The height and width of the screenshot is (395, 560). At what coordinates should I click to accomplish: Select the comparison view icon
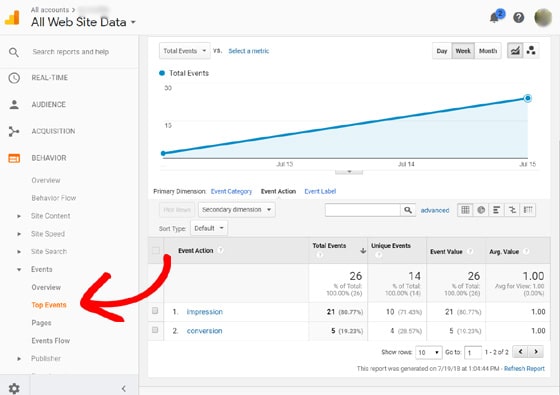click(x=512, y=210)
